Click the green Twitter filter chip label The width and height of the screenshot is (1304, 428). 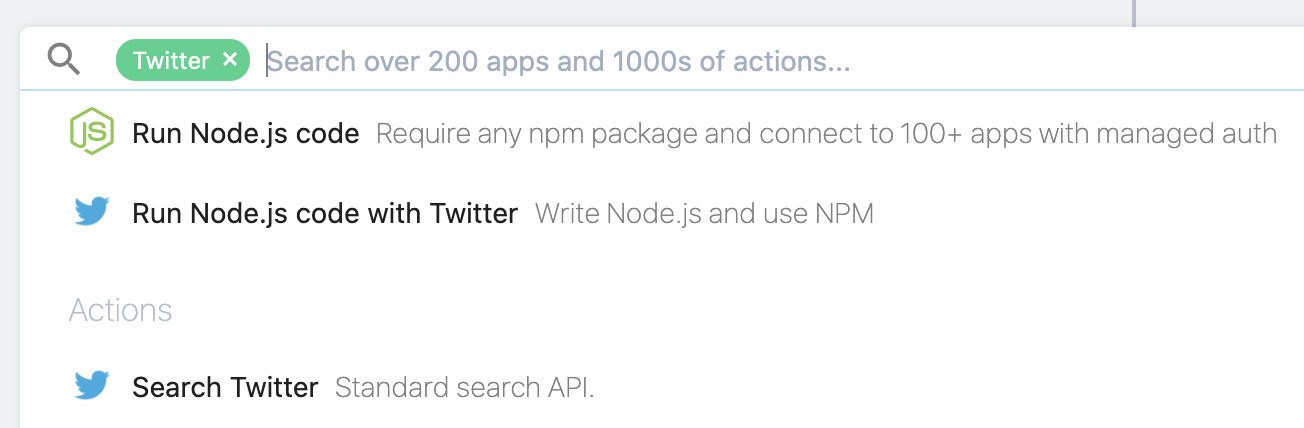[x=171, y=61]
